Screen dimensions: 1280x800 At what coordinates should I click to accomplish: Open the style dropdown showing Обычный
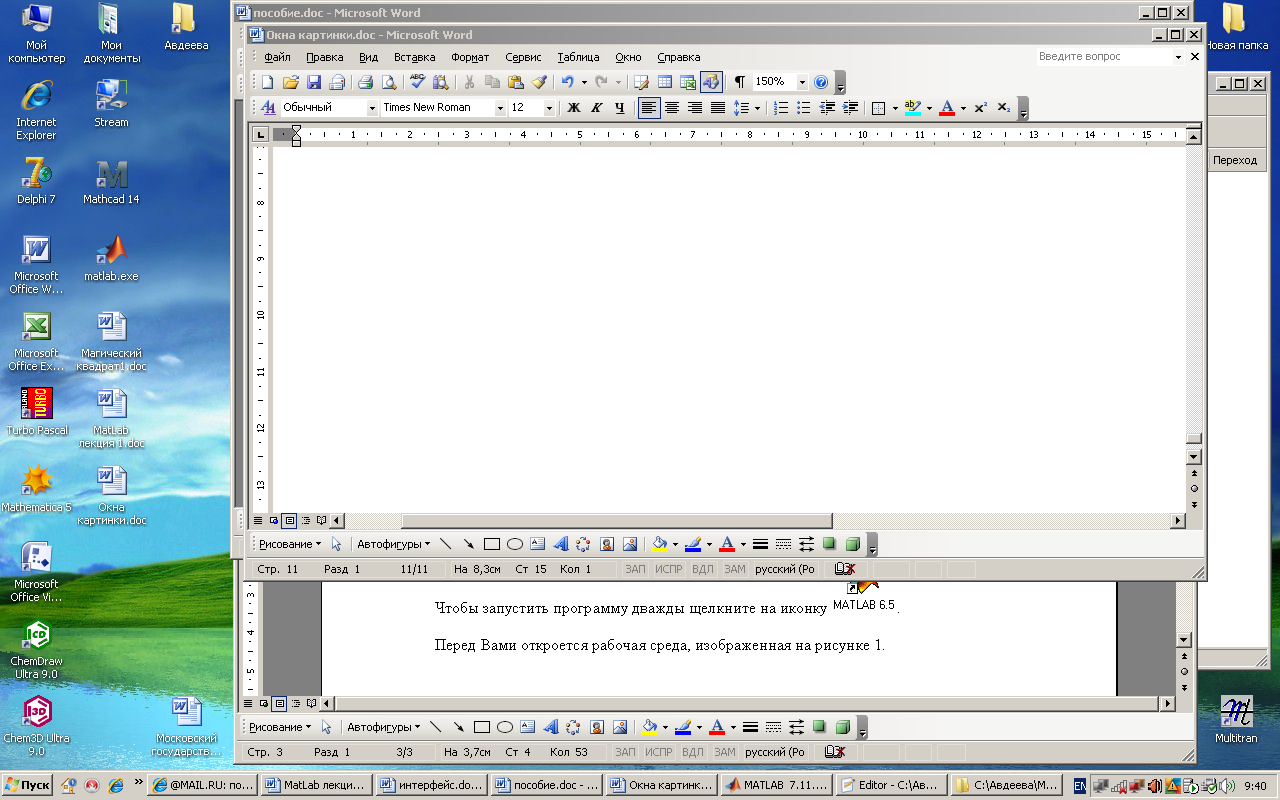(373, 107)
